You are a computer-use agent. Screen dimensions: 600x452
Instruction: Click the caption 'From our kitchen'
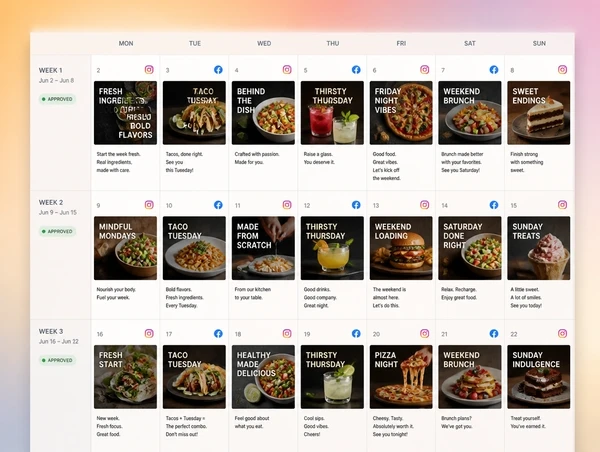tap(253, 289)
